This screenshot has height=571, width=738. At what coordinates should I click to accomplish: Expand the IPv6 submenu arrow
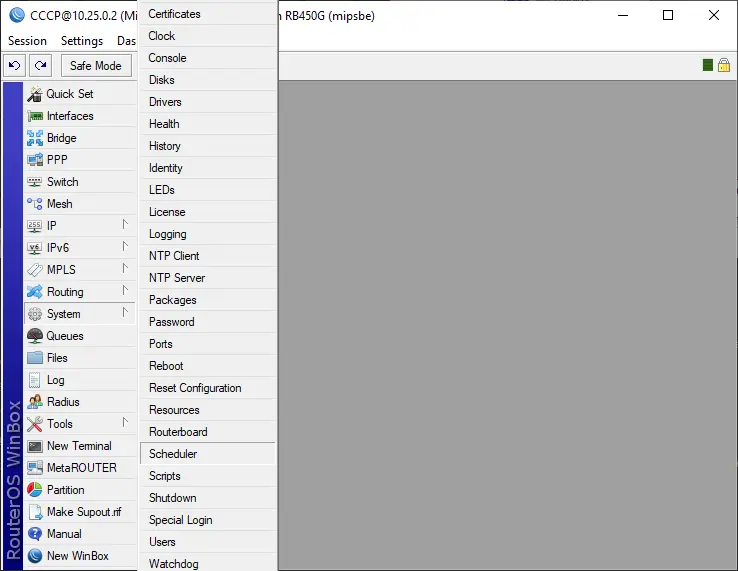pyautogui.click(x=125, y=246)
